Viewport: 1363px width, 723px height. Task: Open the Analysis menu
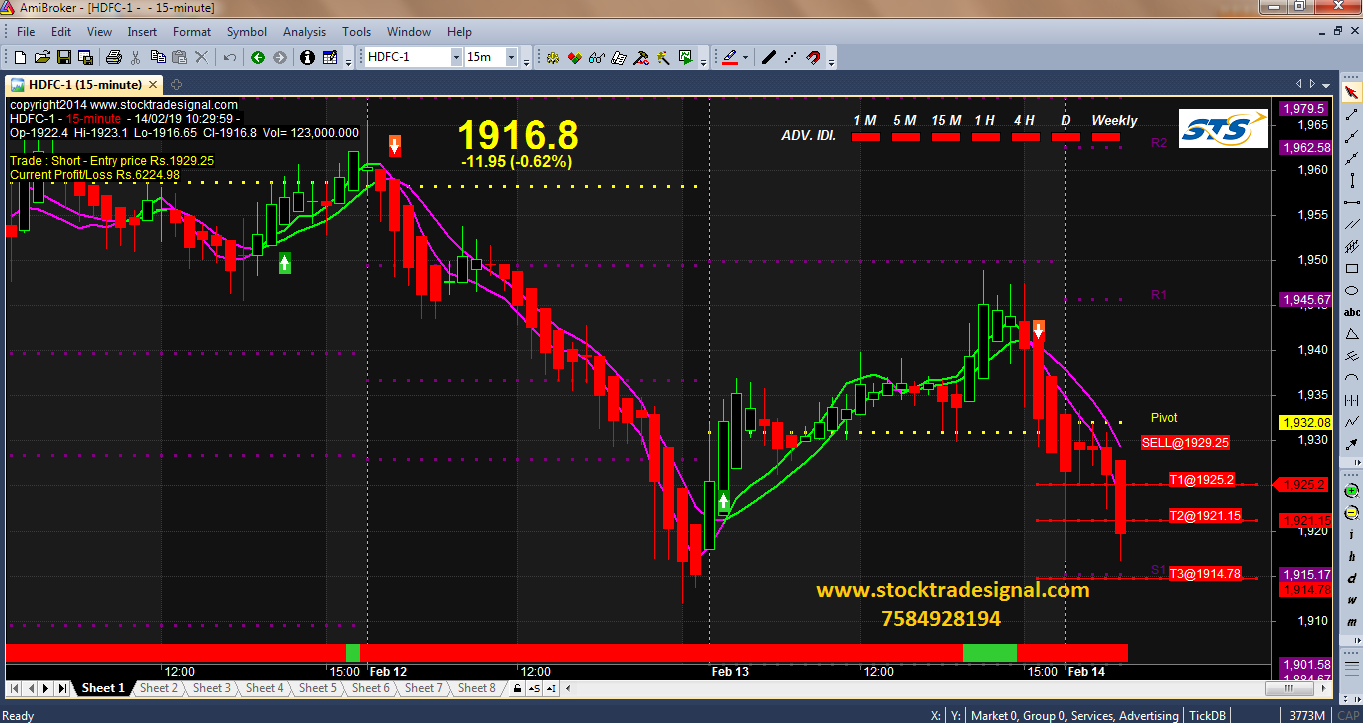tap(304, 32)
